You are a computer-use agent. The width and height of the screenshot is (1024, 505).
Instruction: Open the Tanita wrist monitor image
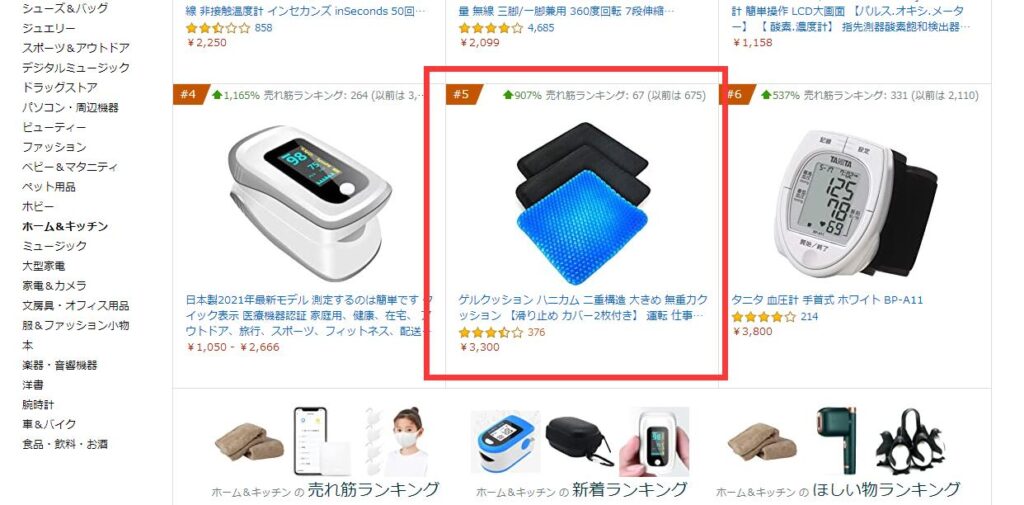pyautogui.click(x=855, y=203)
